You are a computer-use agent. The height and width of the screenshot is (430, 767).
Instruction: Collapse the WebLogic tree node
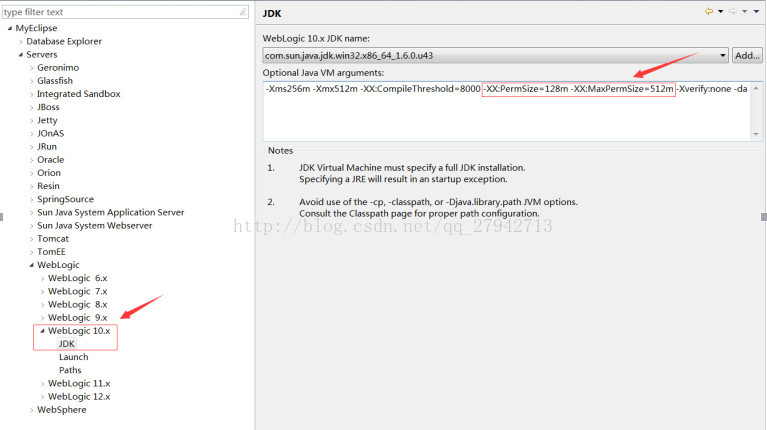point(31,265)
